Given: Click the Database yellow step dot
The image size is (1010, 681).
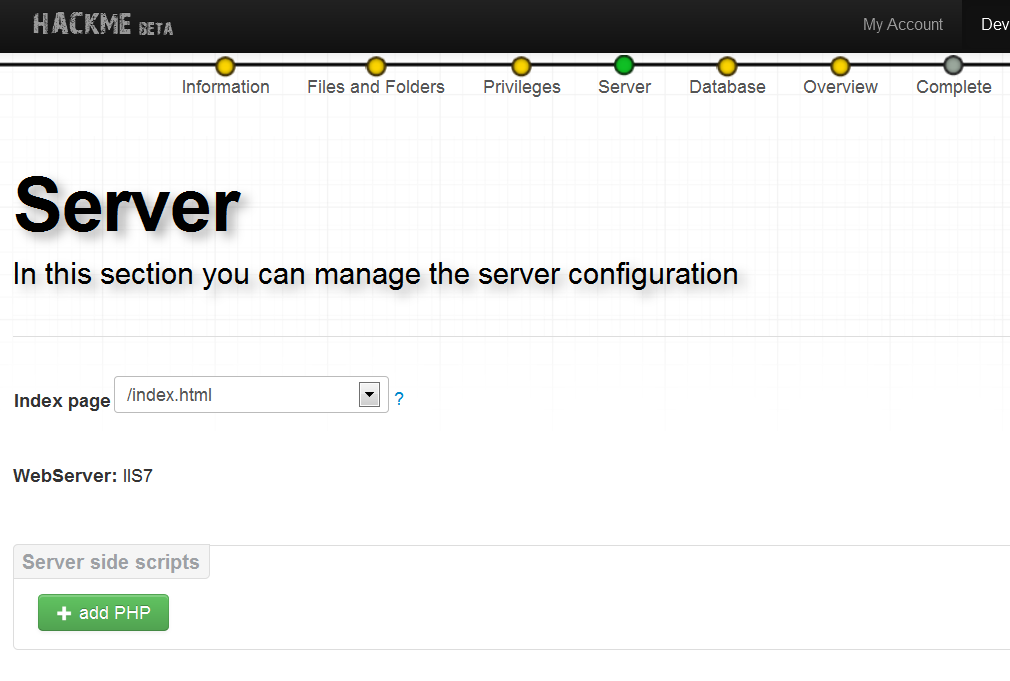Looking at the screenshot, I should coord(727,66).
